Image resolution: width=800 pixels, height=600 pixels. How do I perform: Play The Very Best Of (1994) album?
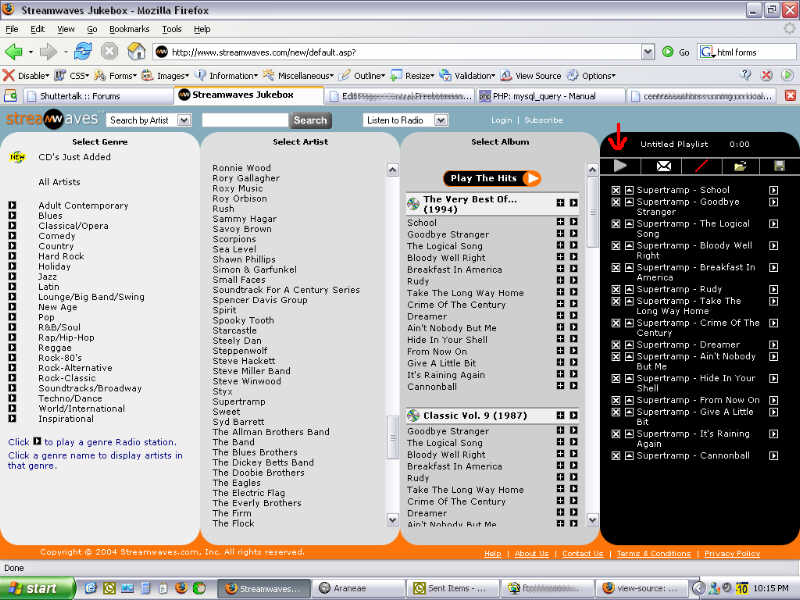coord(573,203)
